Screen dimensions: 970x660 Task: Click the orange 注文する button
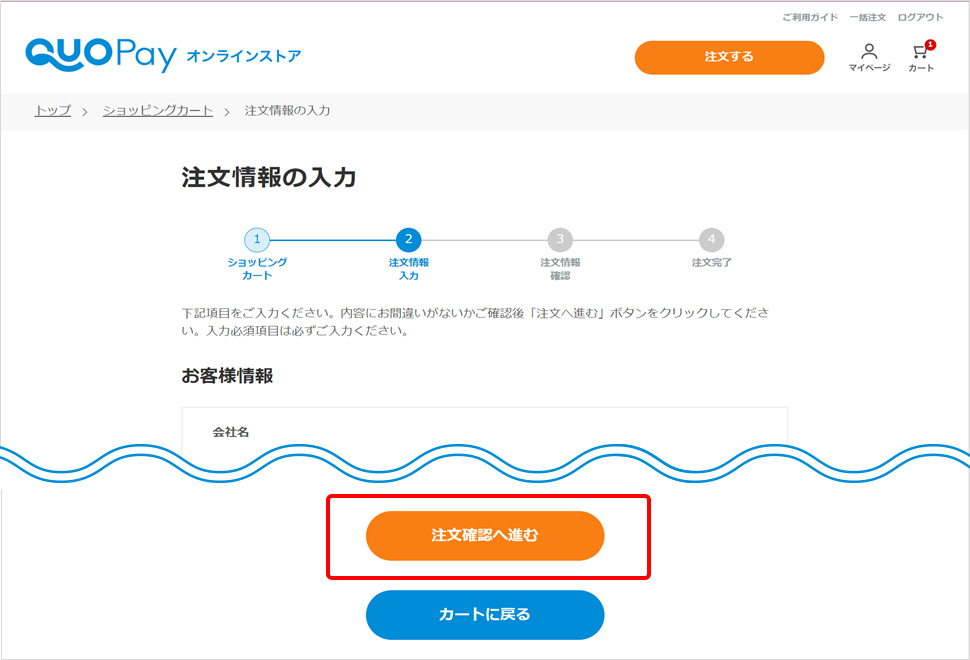coord(729,58)
